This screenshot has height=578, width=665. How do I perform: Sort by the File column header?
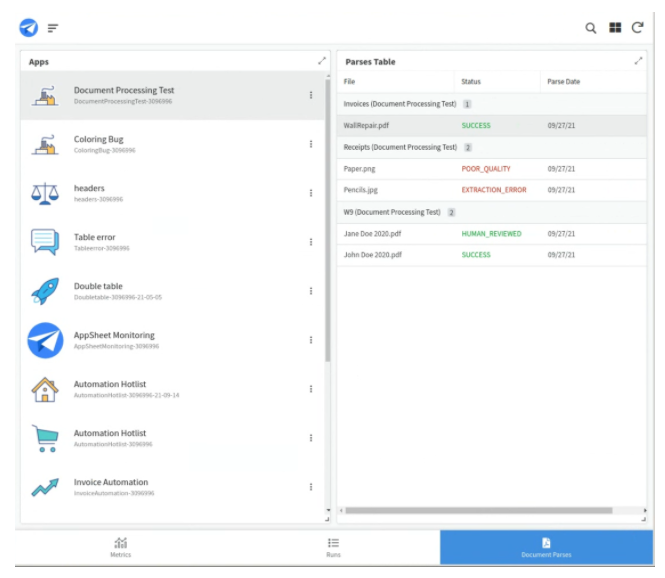pyautogui.click(x=349, y=81)
